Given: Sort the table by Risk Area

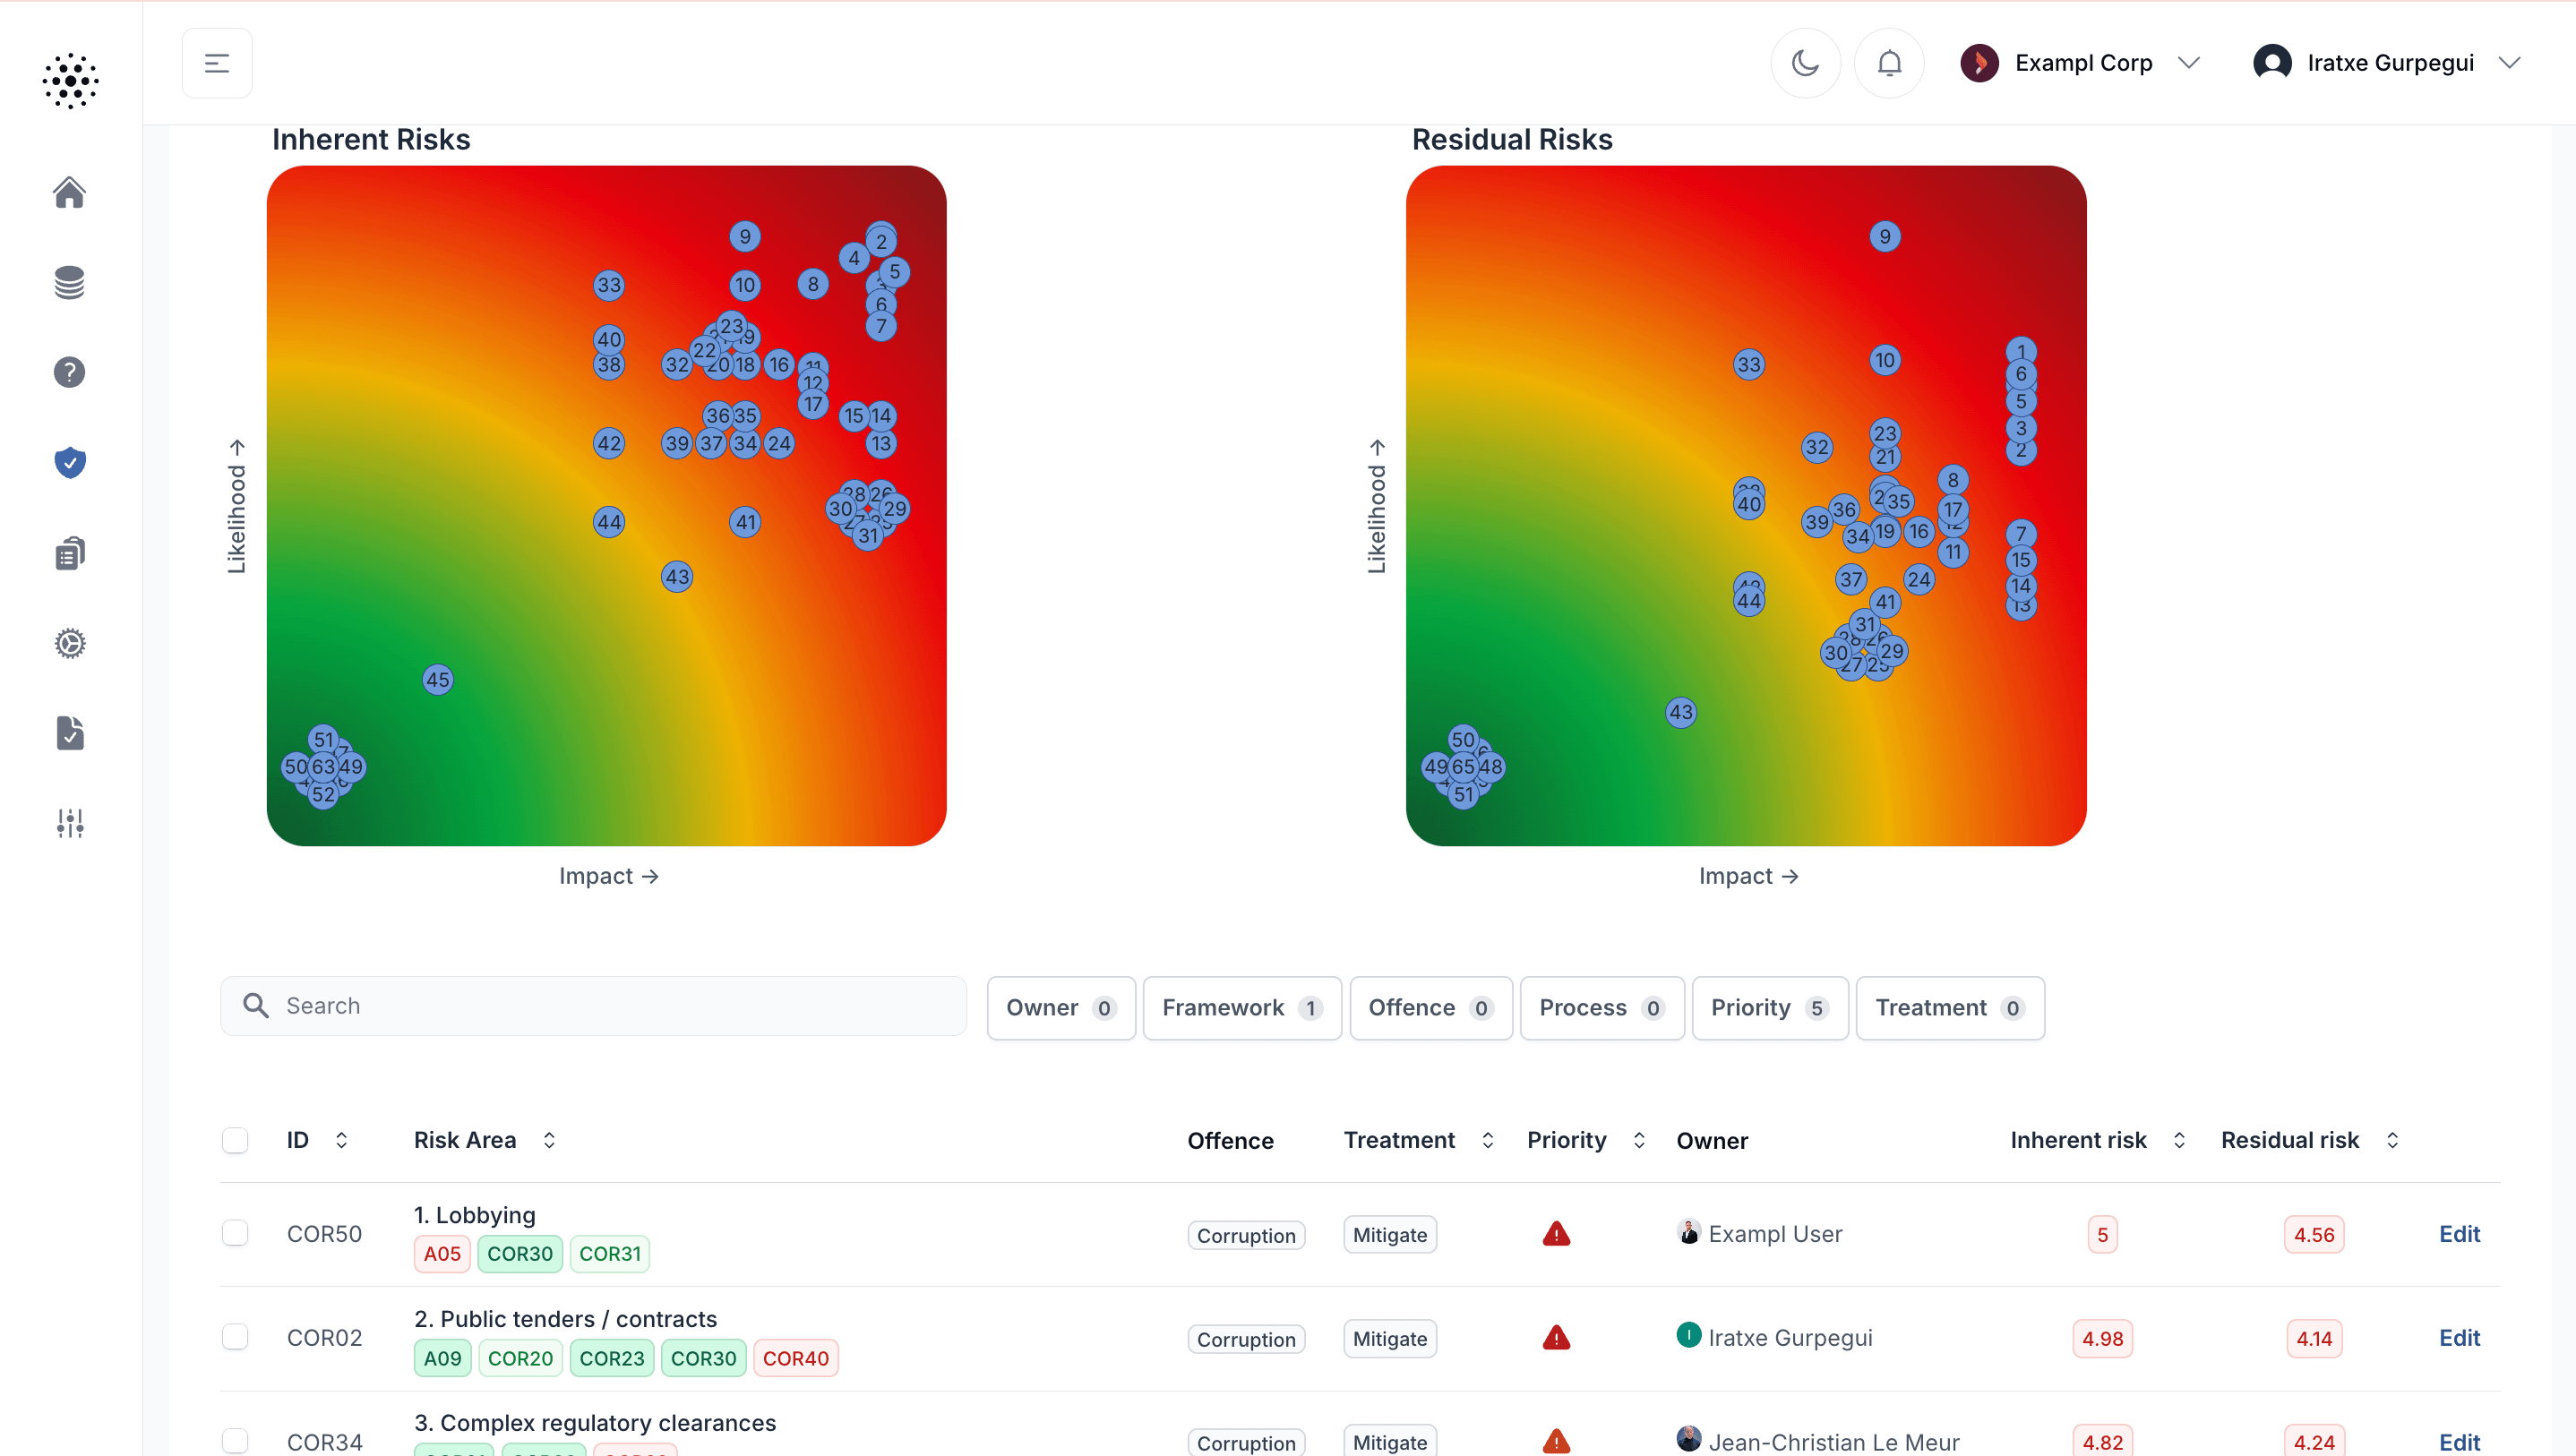Looking at the screenshot, I should tap(549, 1139).
